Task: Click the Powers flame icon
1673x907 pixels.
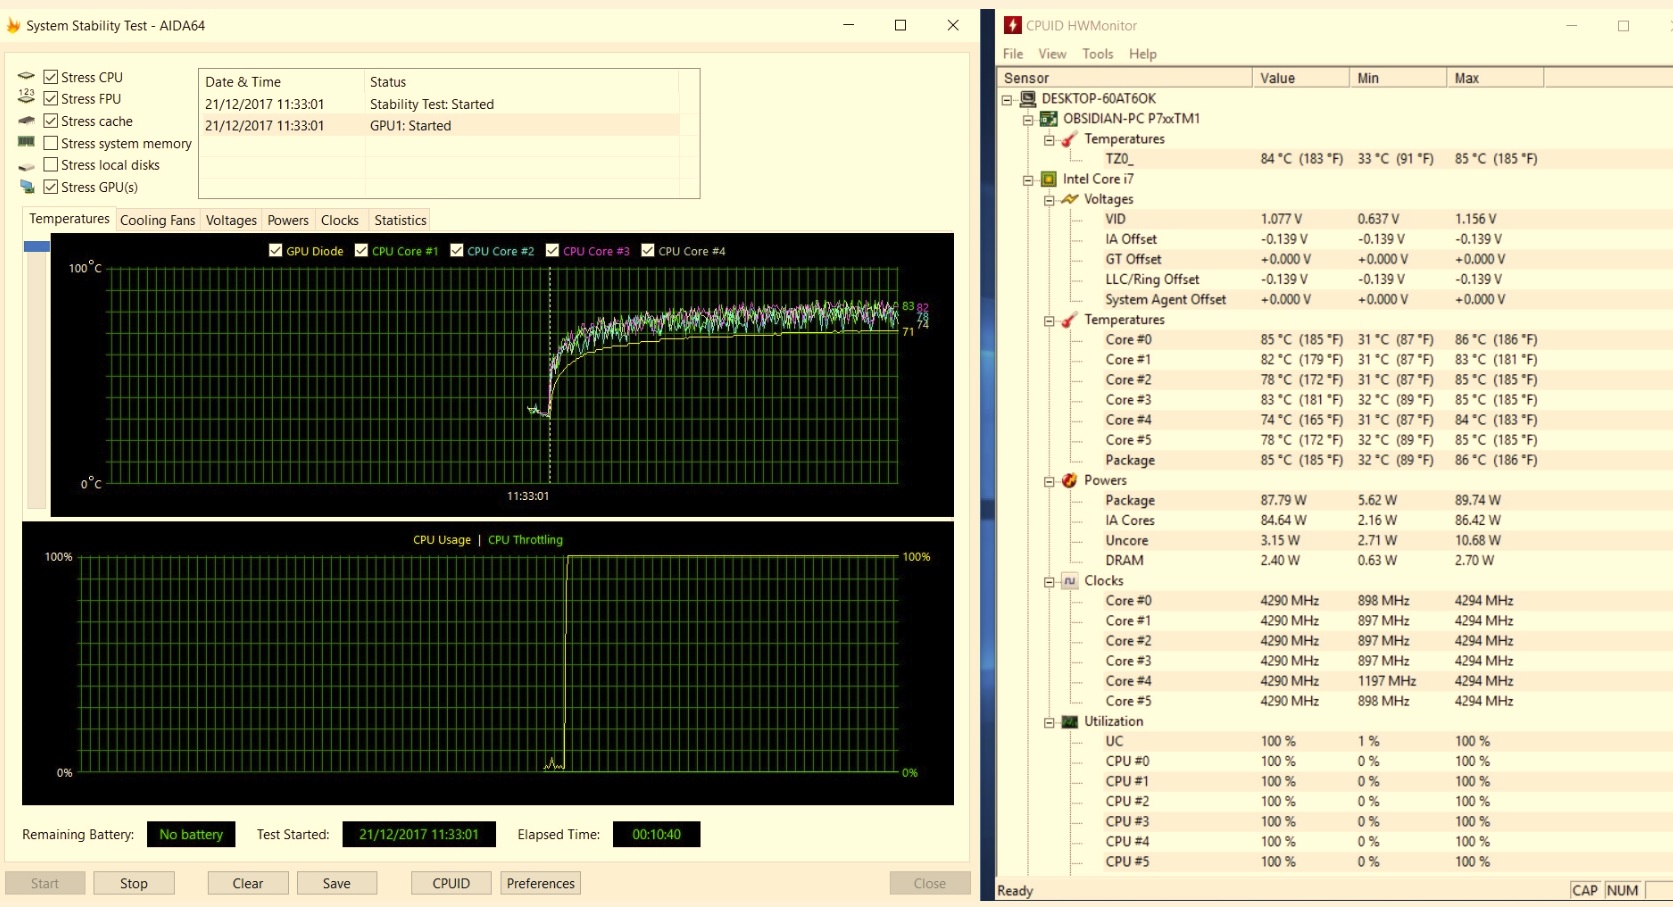Action: click(x=1069, y=481)
